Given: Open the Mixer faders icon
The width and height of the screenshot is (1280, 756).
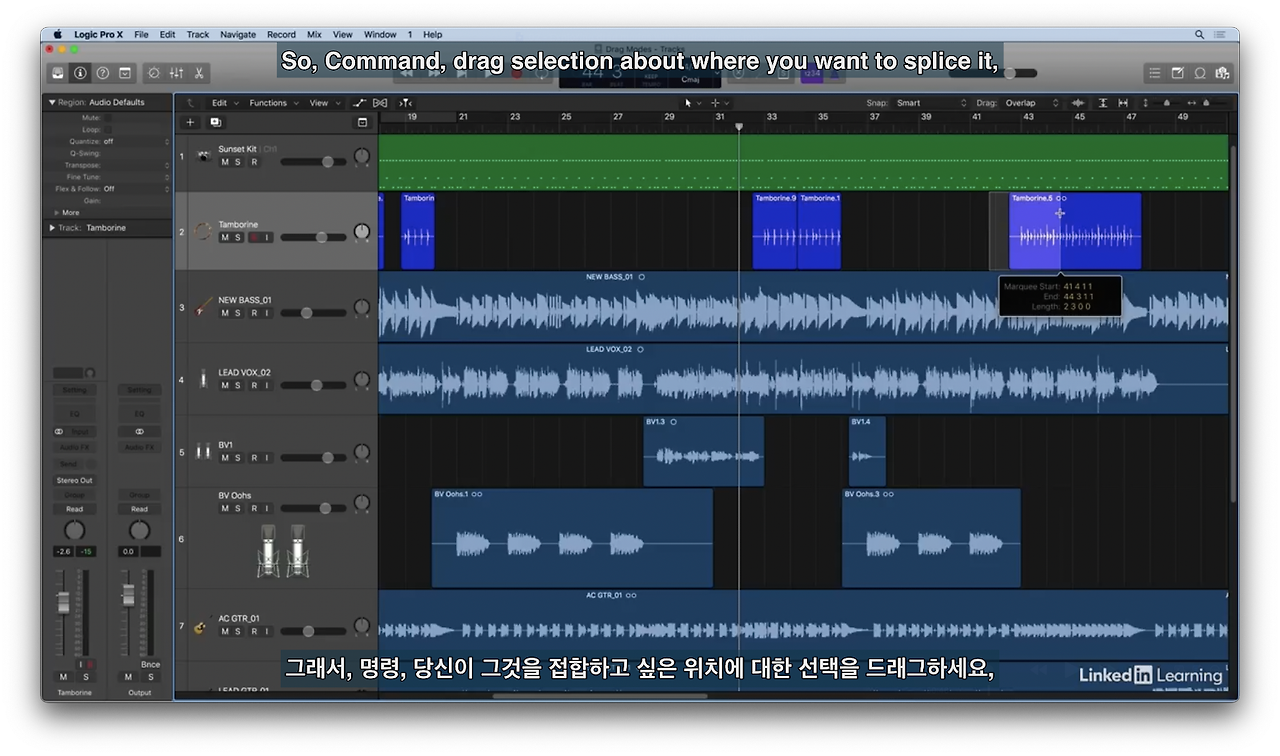Looking at the screenshot, I should pos(177,73).
